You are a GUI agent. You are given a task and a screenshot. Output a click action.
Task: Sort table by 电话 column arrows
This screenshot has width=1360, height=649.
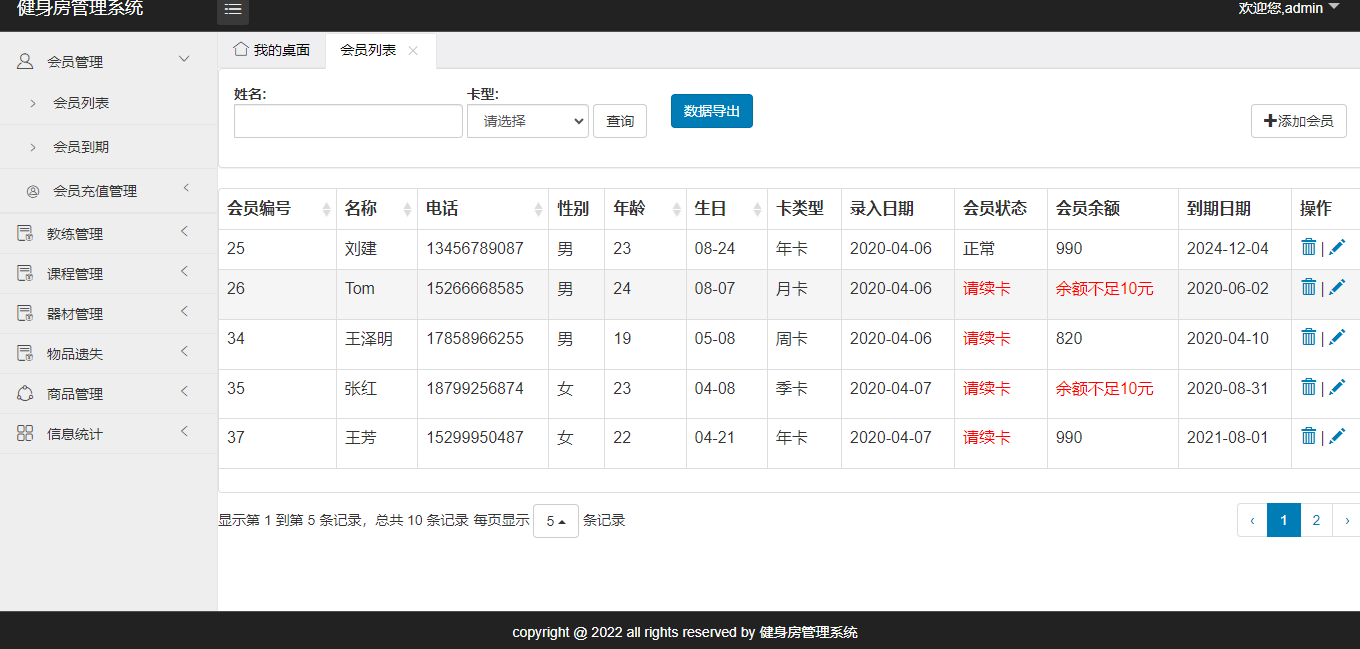coord(538,209)
